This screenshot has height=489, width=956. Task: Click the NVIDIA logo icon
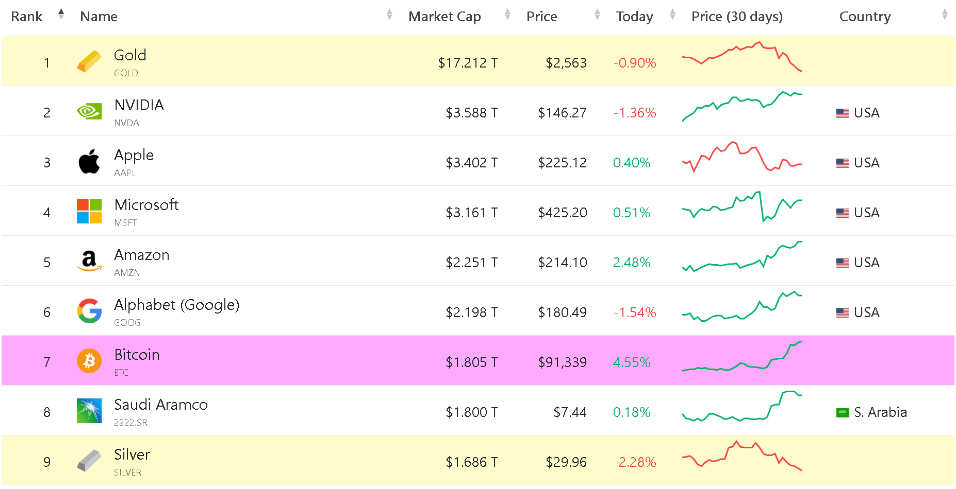tap(89, 112)
